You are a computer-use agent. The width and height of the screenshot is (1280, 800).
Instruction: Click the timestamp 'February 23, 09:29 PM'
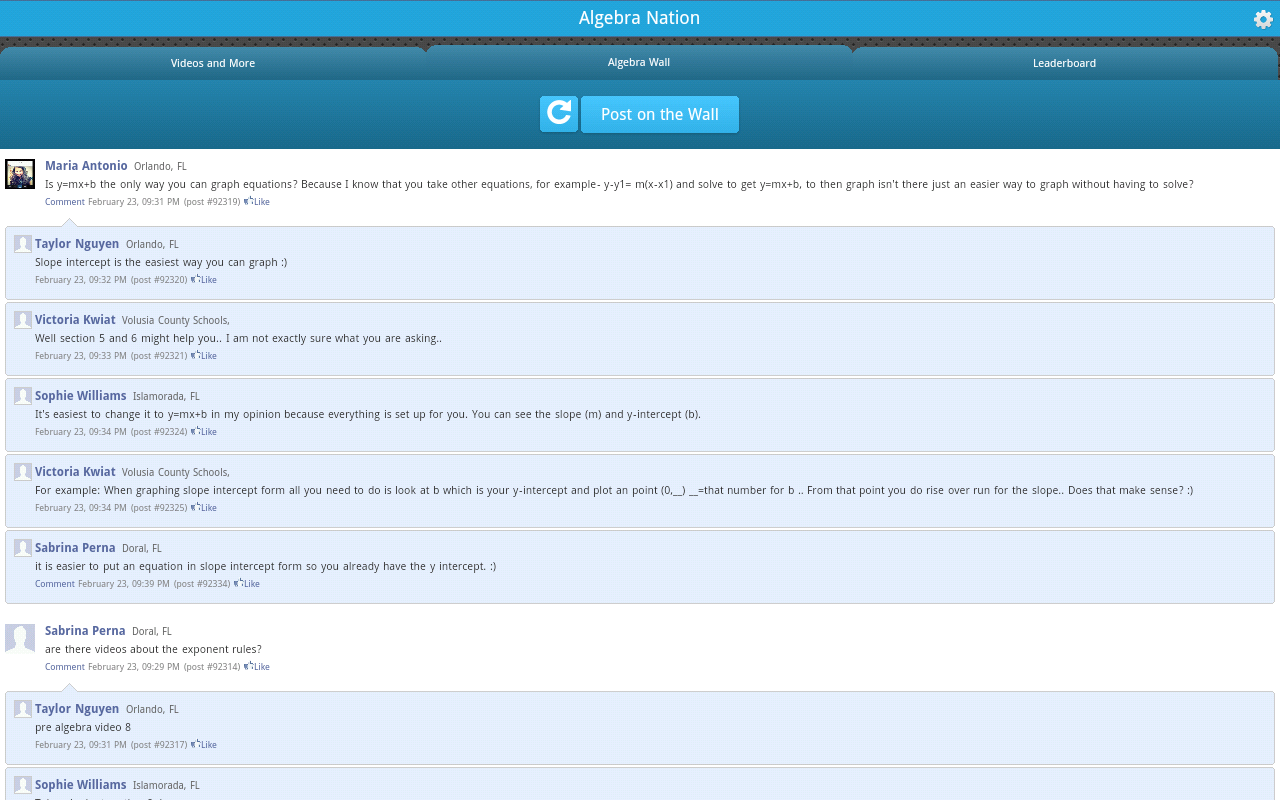(x=134, y=667)
